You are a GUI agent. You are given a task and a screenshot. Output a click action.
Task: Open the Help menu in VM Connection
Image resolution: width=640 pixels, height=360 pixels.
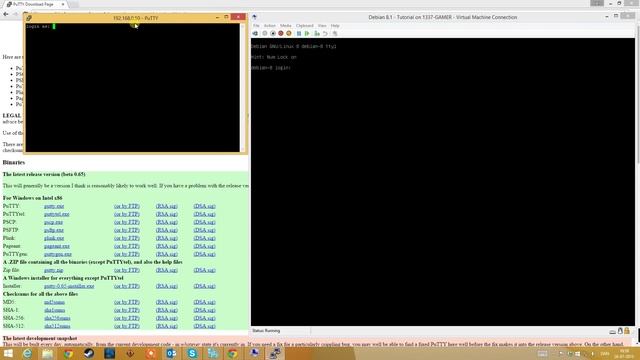tap(335, 26)
